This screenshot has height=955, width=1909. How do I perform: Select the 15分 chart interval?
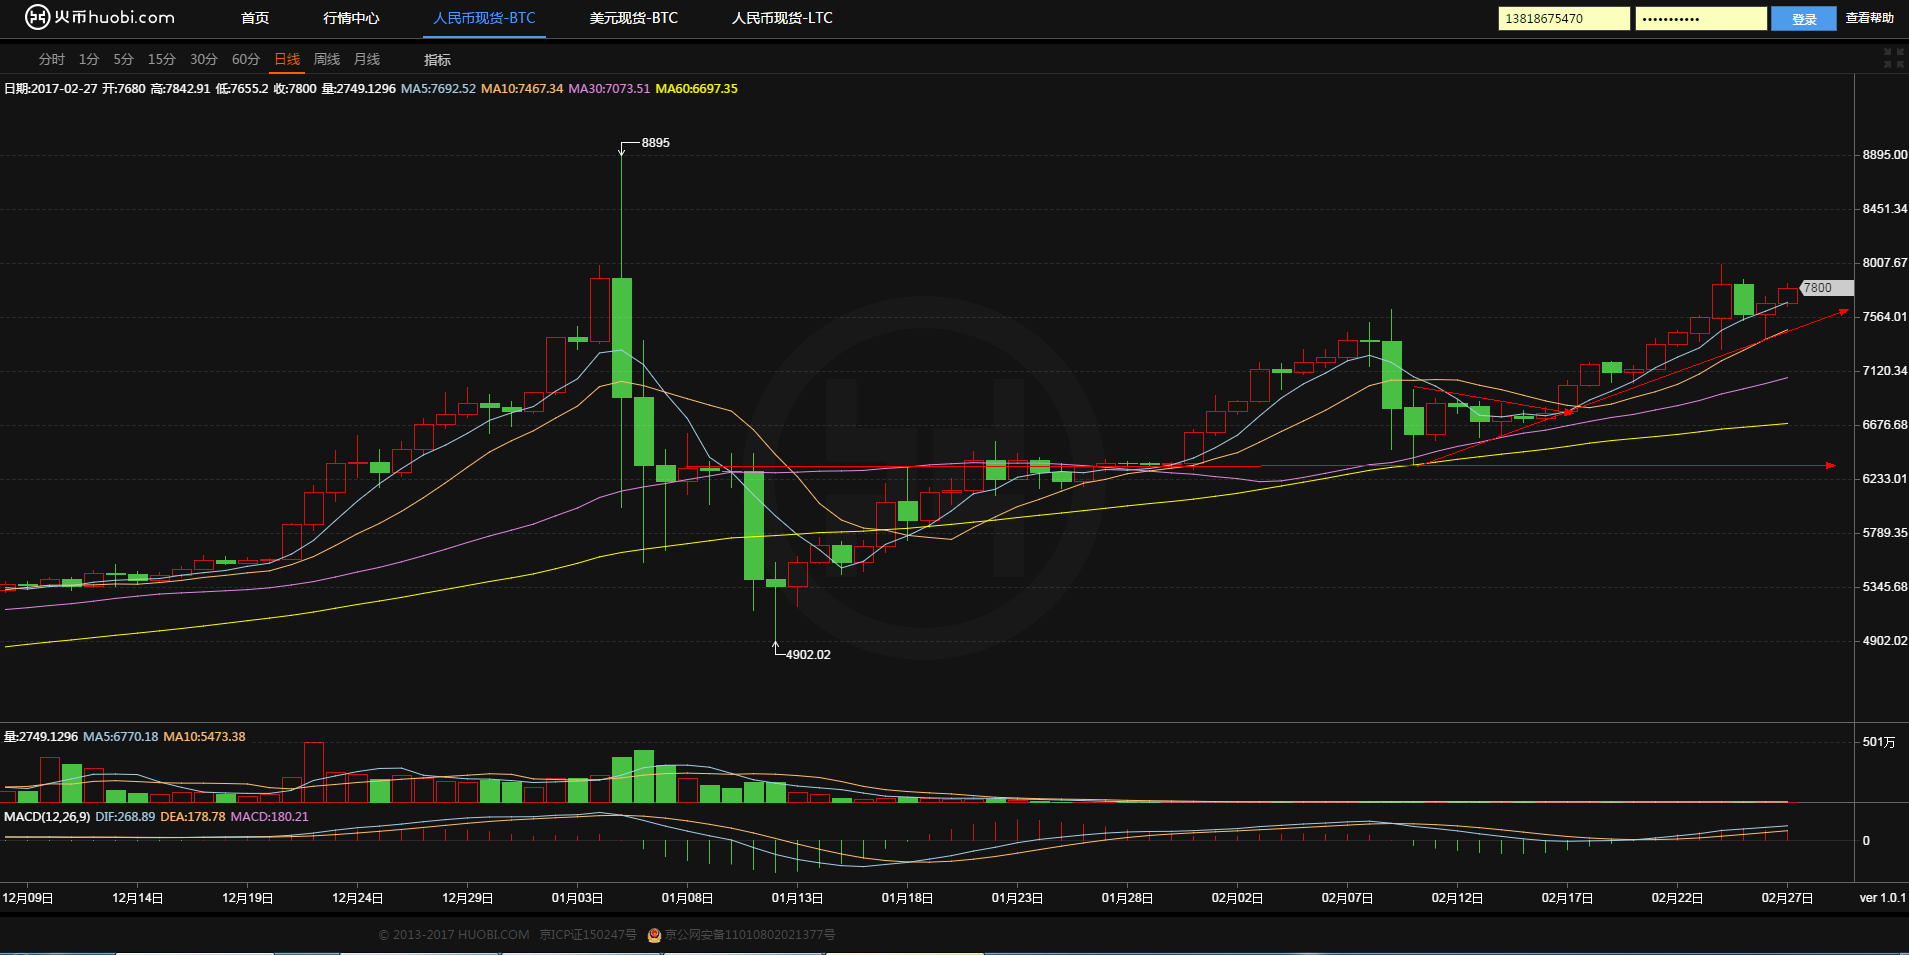coord(161,59)
